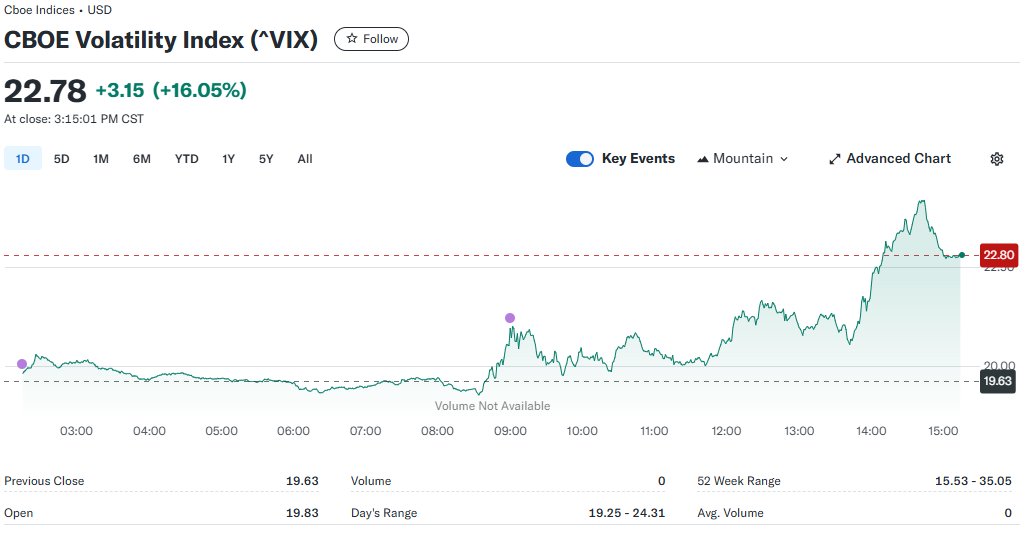Click the Follow star button
Image resolution: width=1035 pixels, height=543 pixels.
tap(371, 39)
